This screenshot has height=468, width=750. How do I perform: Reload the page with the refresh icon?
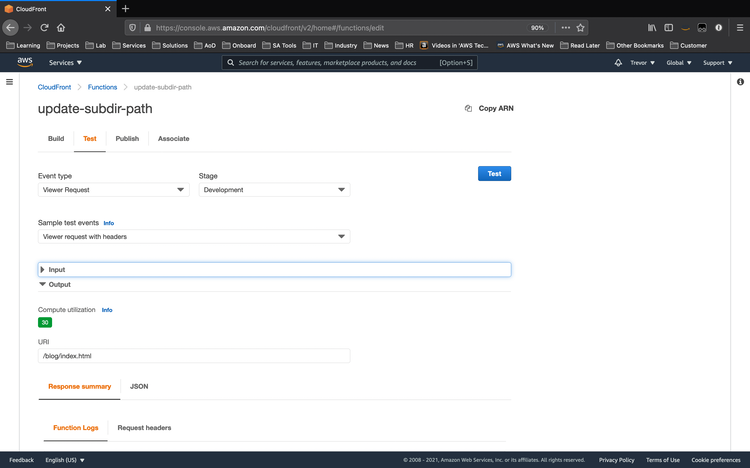pos(44,28)
